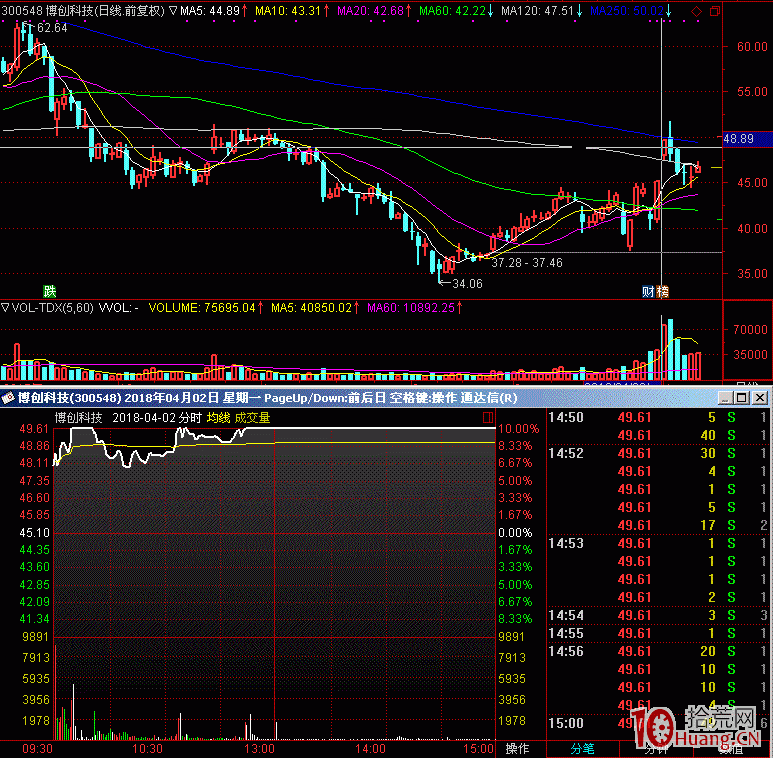Click the 09:30 label on the time axis
The height and width of the screenshot is (758, 773).
[x=37, y=749]
